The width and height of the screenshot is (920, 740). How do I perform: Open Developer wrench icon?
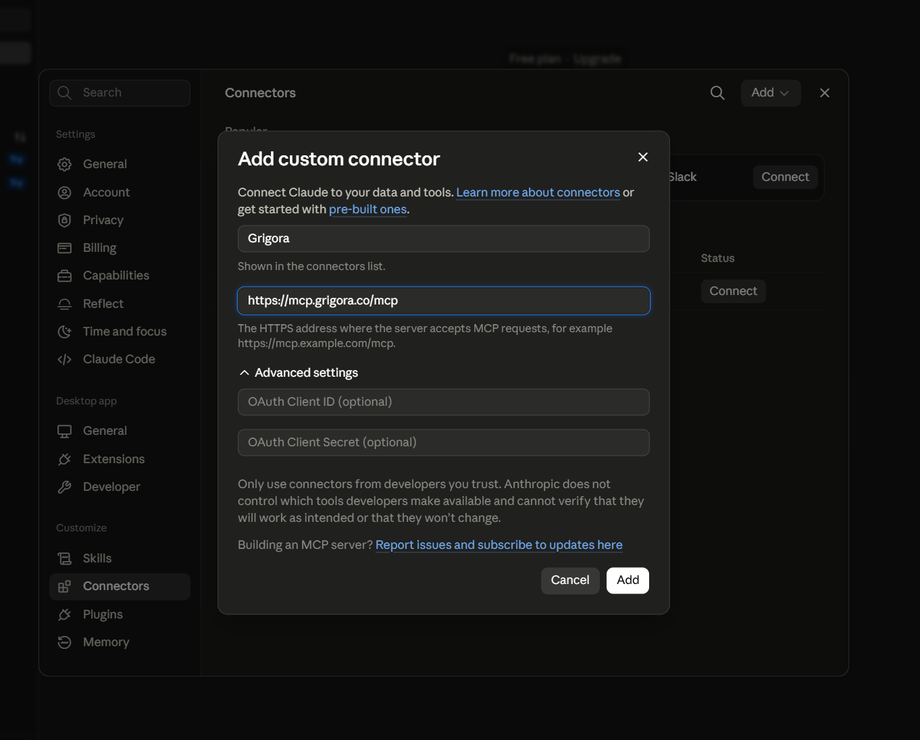(65, 487)
